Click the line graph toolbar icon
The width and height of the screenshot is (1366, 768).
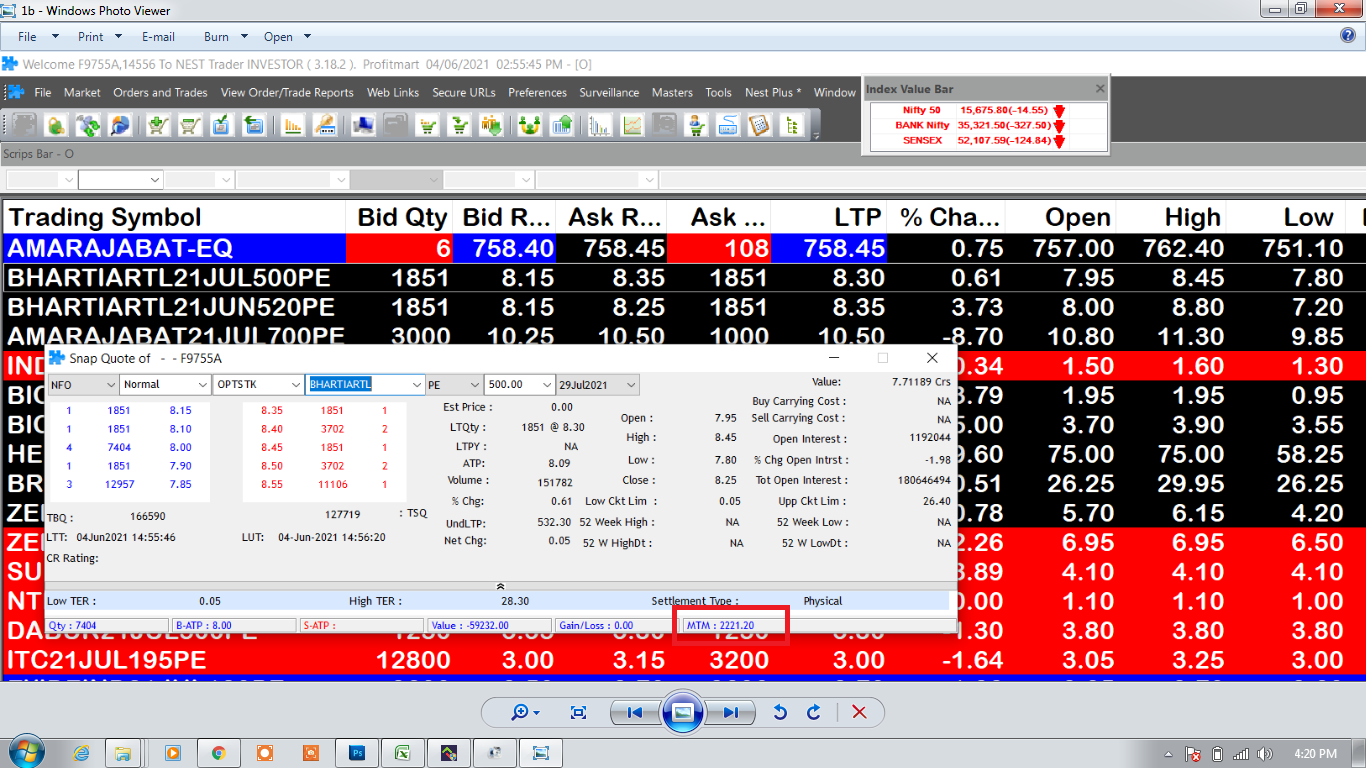click(632, 125)
